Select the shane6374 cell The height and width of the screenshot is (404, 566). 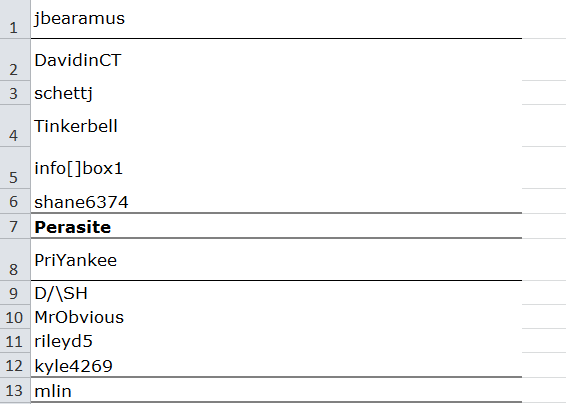pos(276,201)
